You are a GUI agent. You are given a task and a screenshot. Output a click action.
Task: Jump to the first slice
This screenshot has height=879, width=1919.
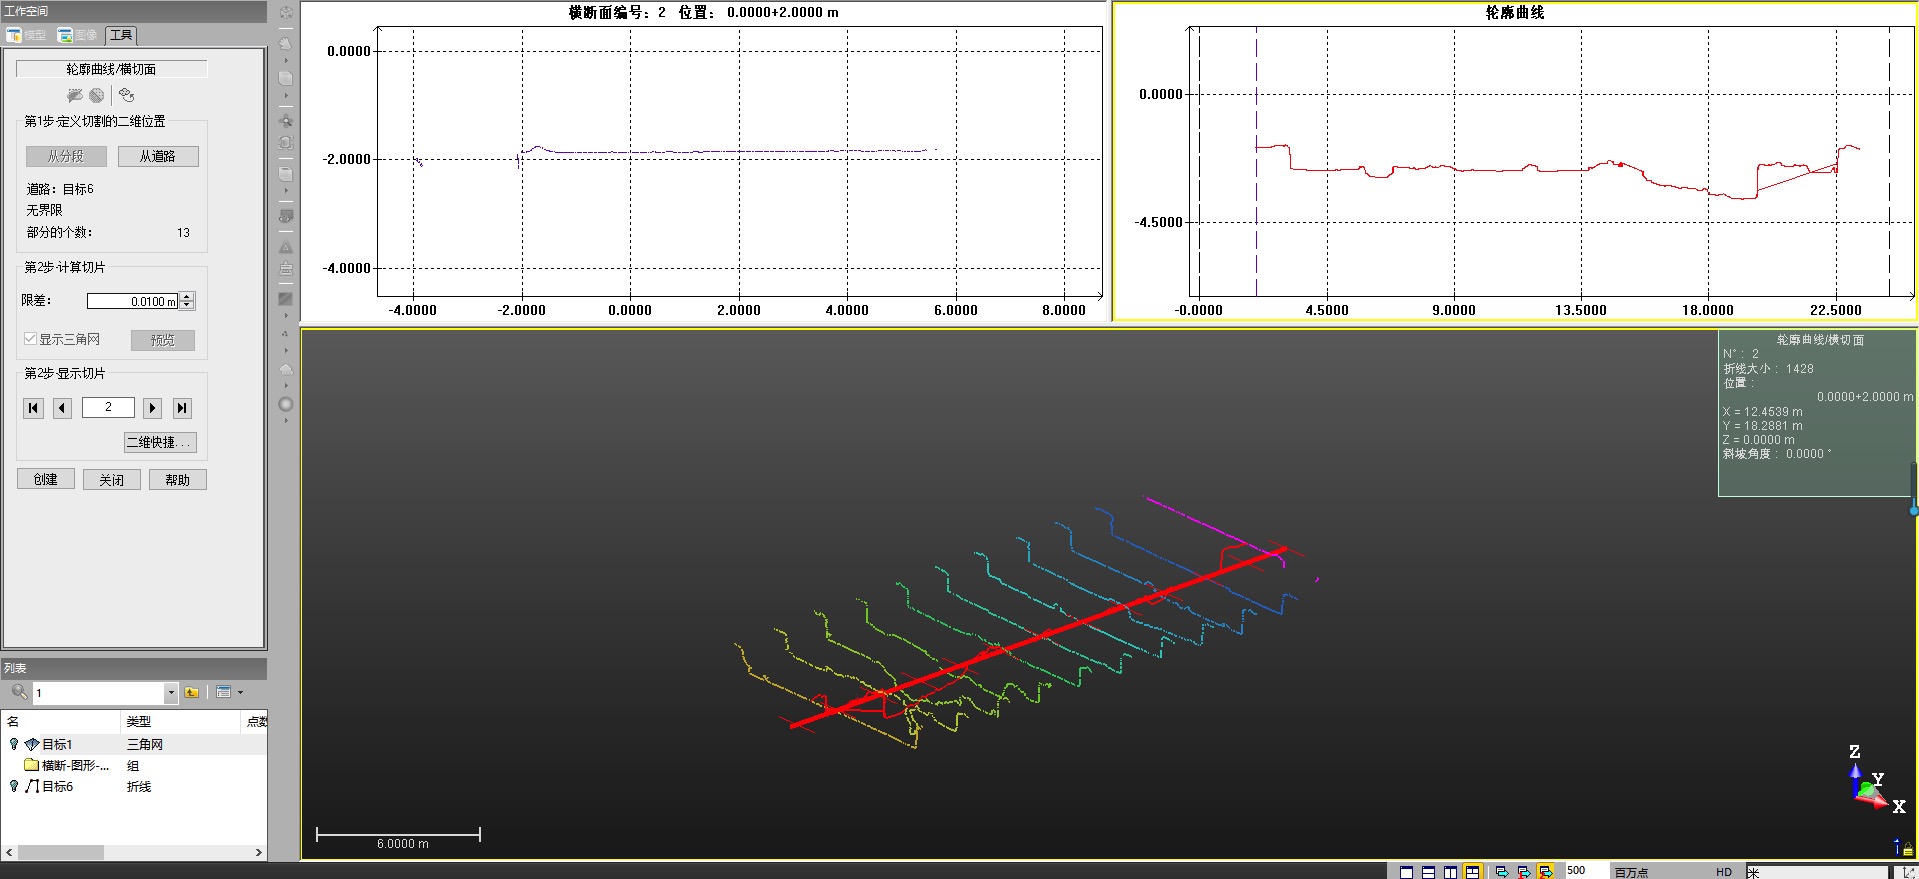click(x=33, y=407)
